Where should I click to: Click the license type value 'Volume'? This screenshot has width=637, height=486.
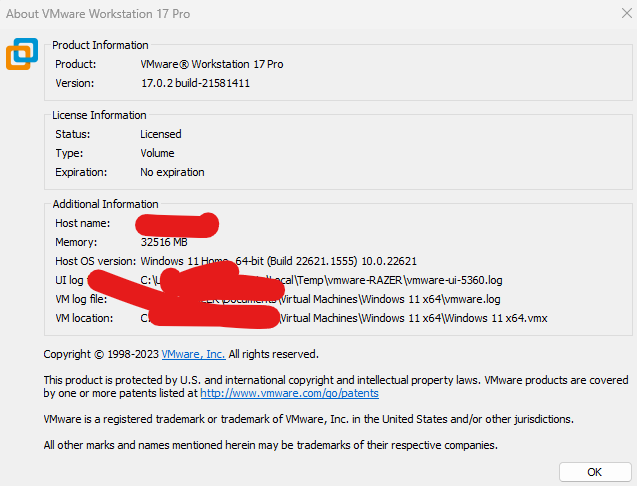(x=157, y=153)
